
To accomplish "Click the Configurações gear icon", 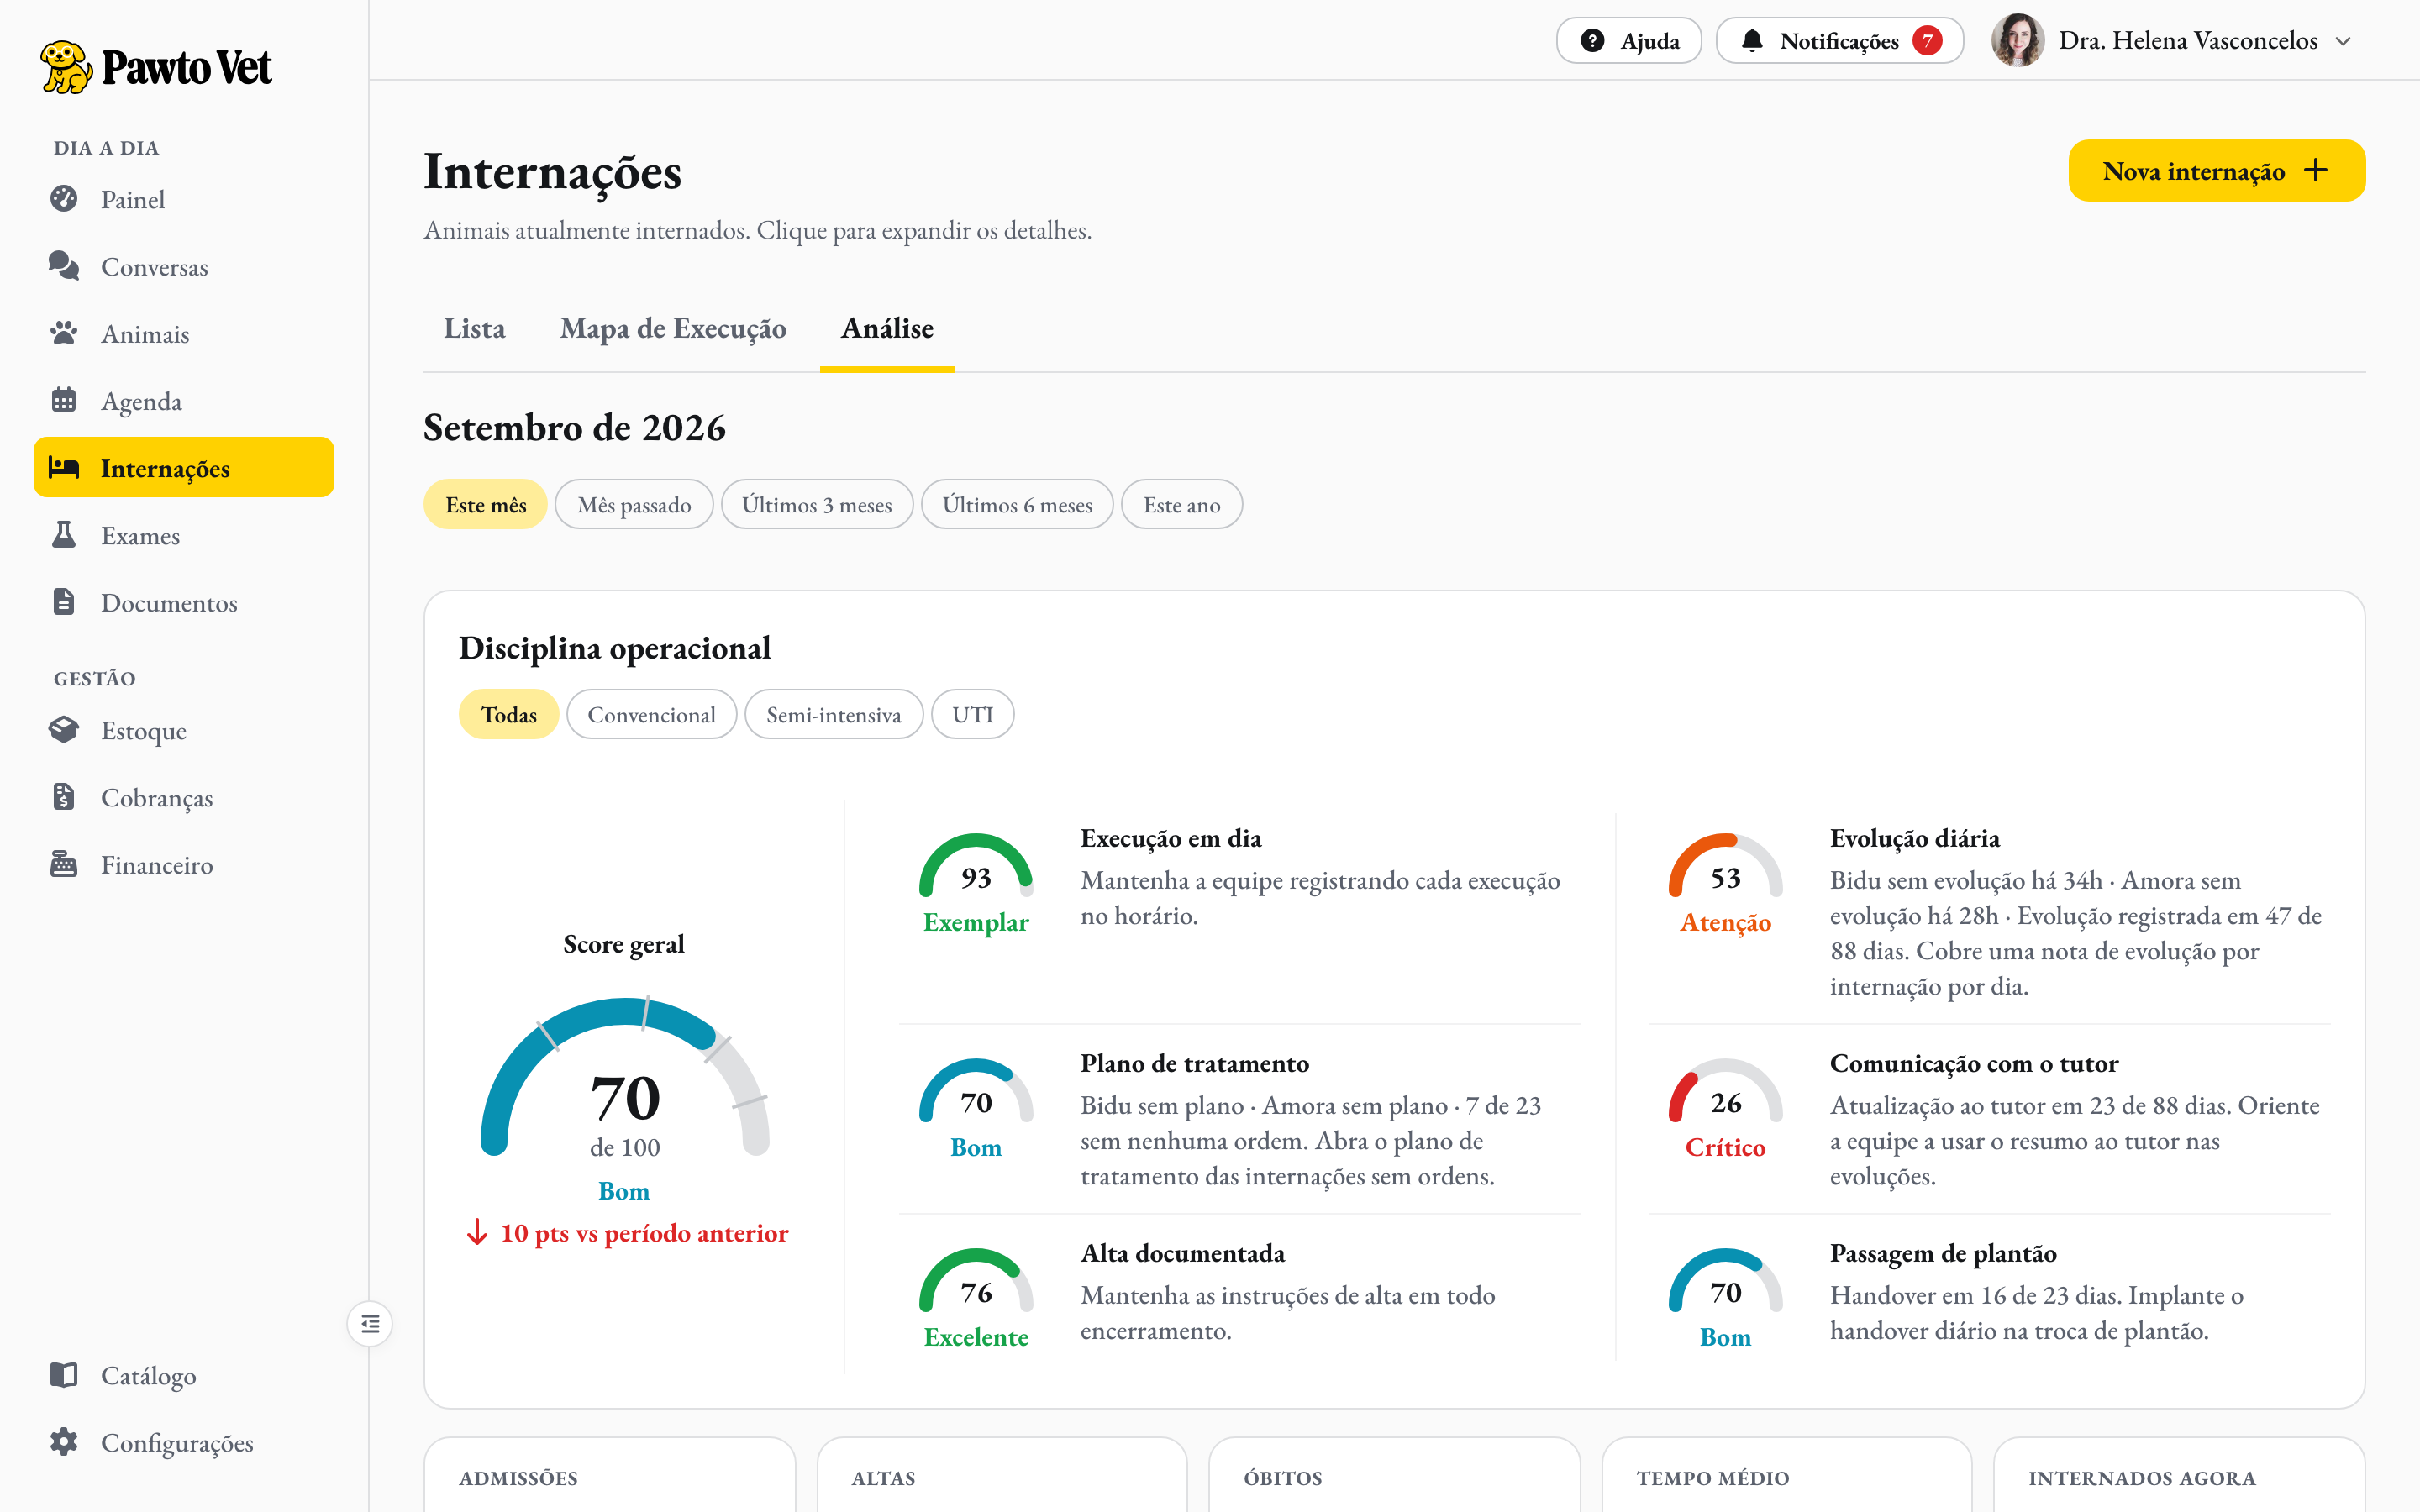I will 64,1442.
